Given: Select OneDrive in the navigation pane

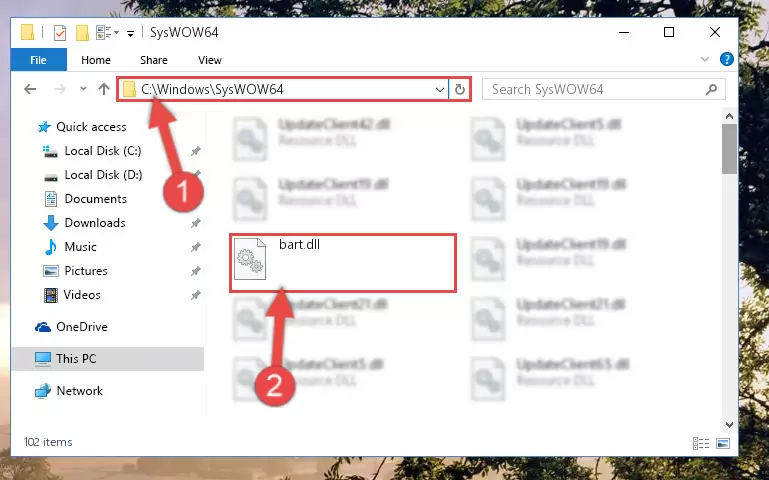Looking at the screenshot, I should point(81,327).
